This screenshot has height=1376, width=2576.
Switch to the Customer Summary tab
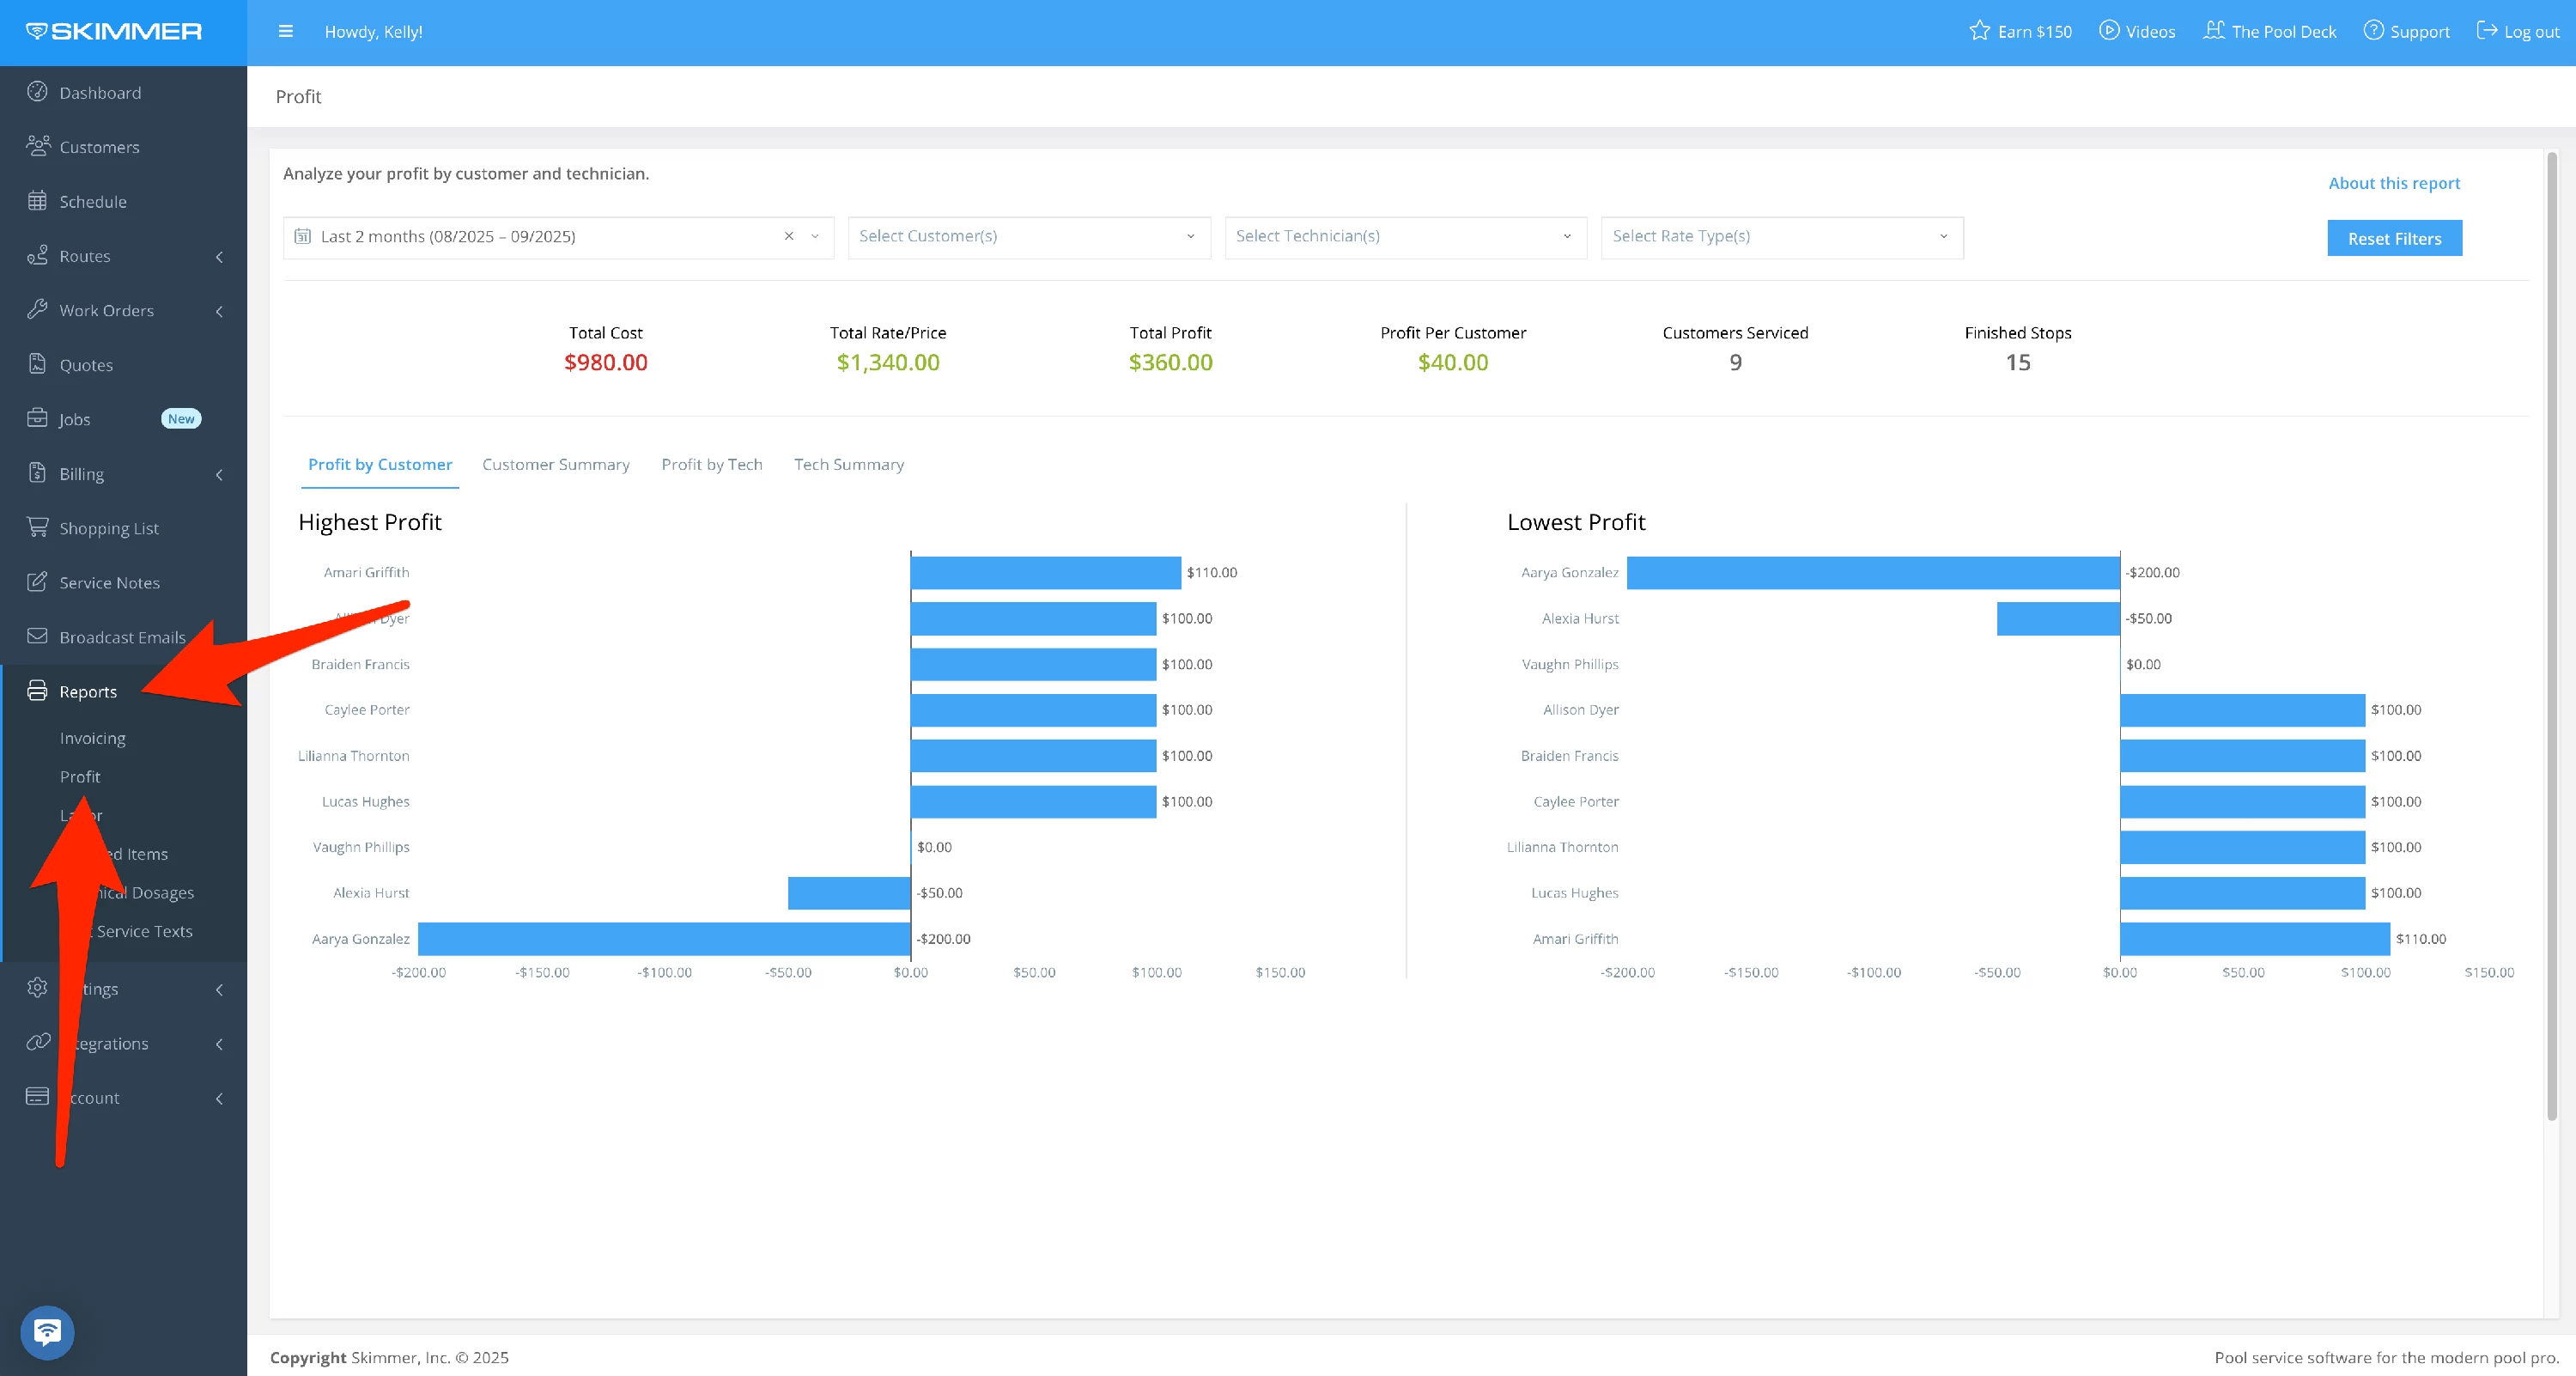click(x=556, y=464)
